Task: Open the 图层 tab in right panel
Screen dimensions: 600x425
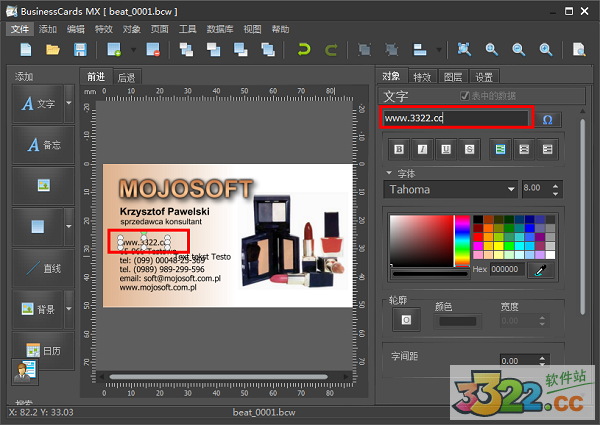Action: pos(453,78)
